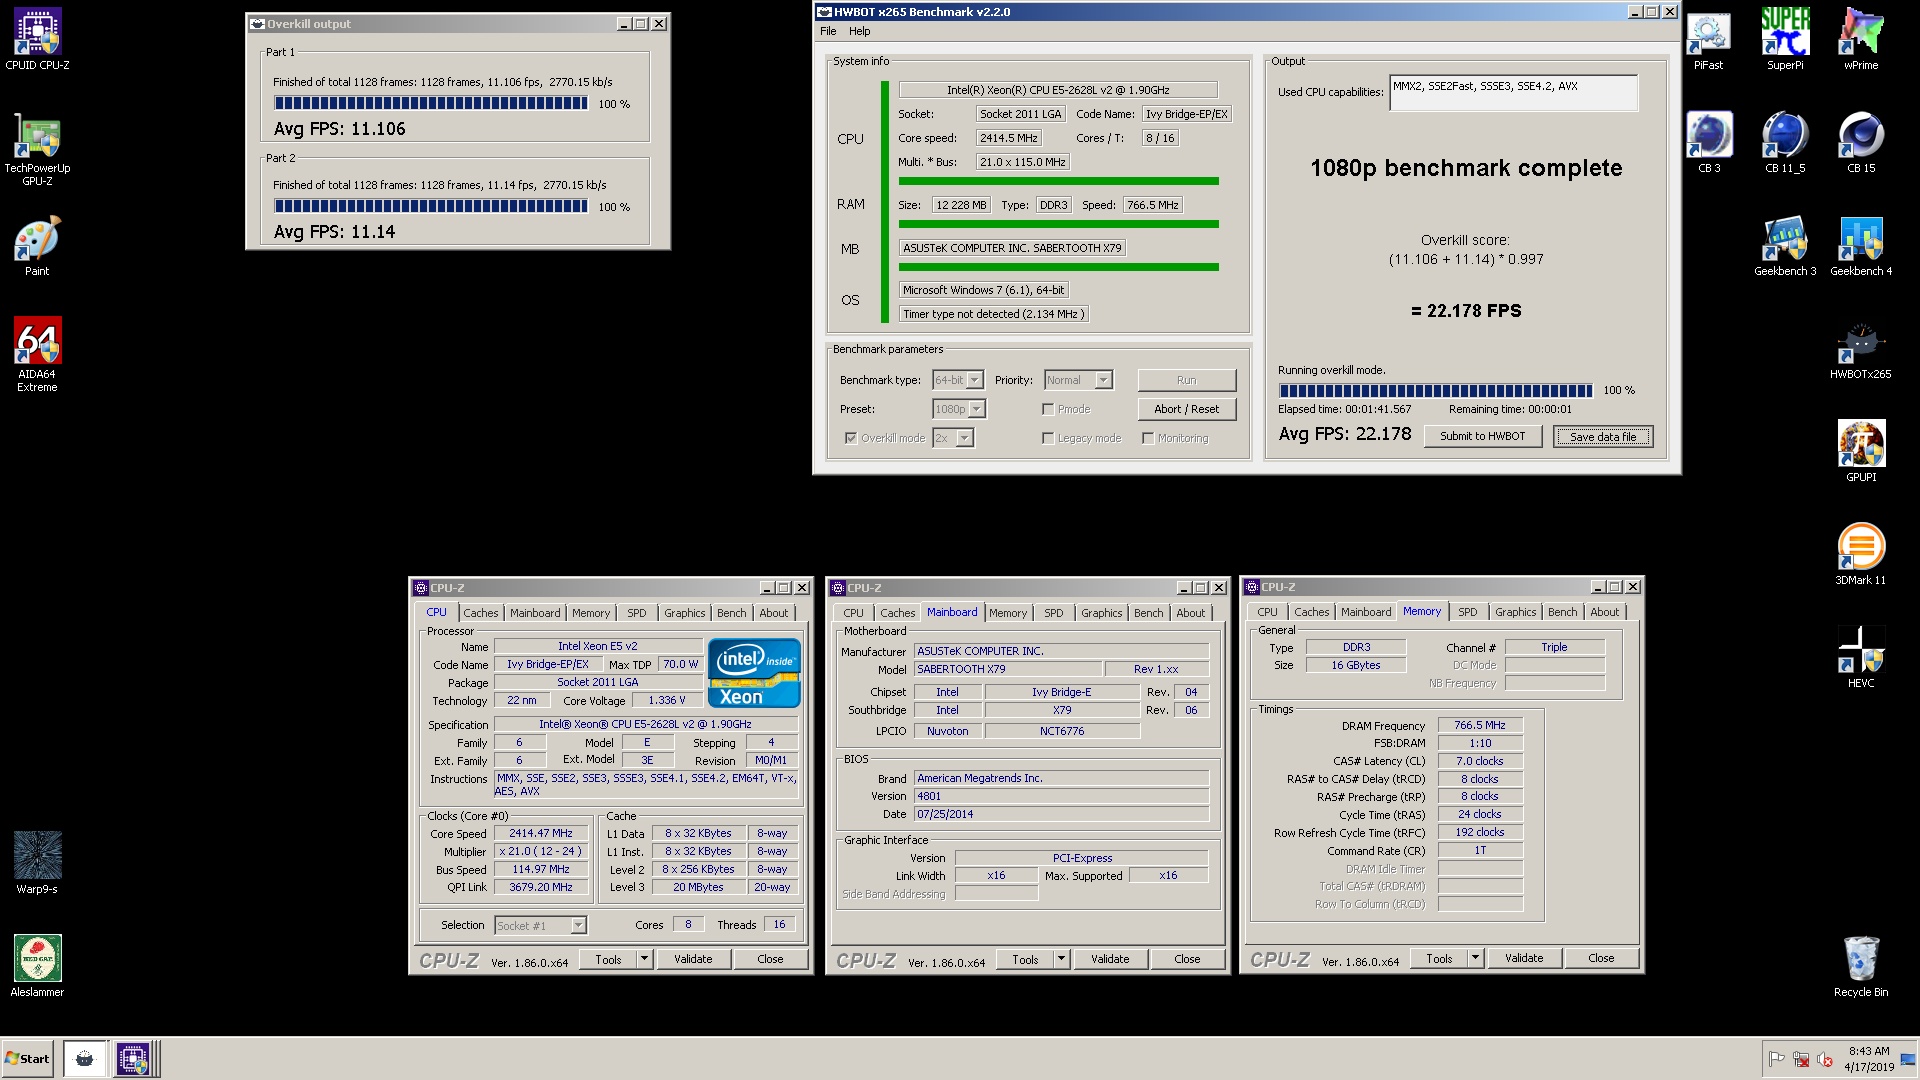1920x1080 pixels.
Task: Select the HWBOT x265 taskbar icon
Action: pos(85,1059)
